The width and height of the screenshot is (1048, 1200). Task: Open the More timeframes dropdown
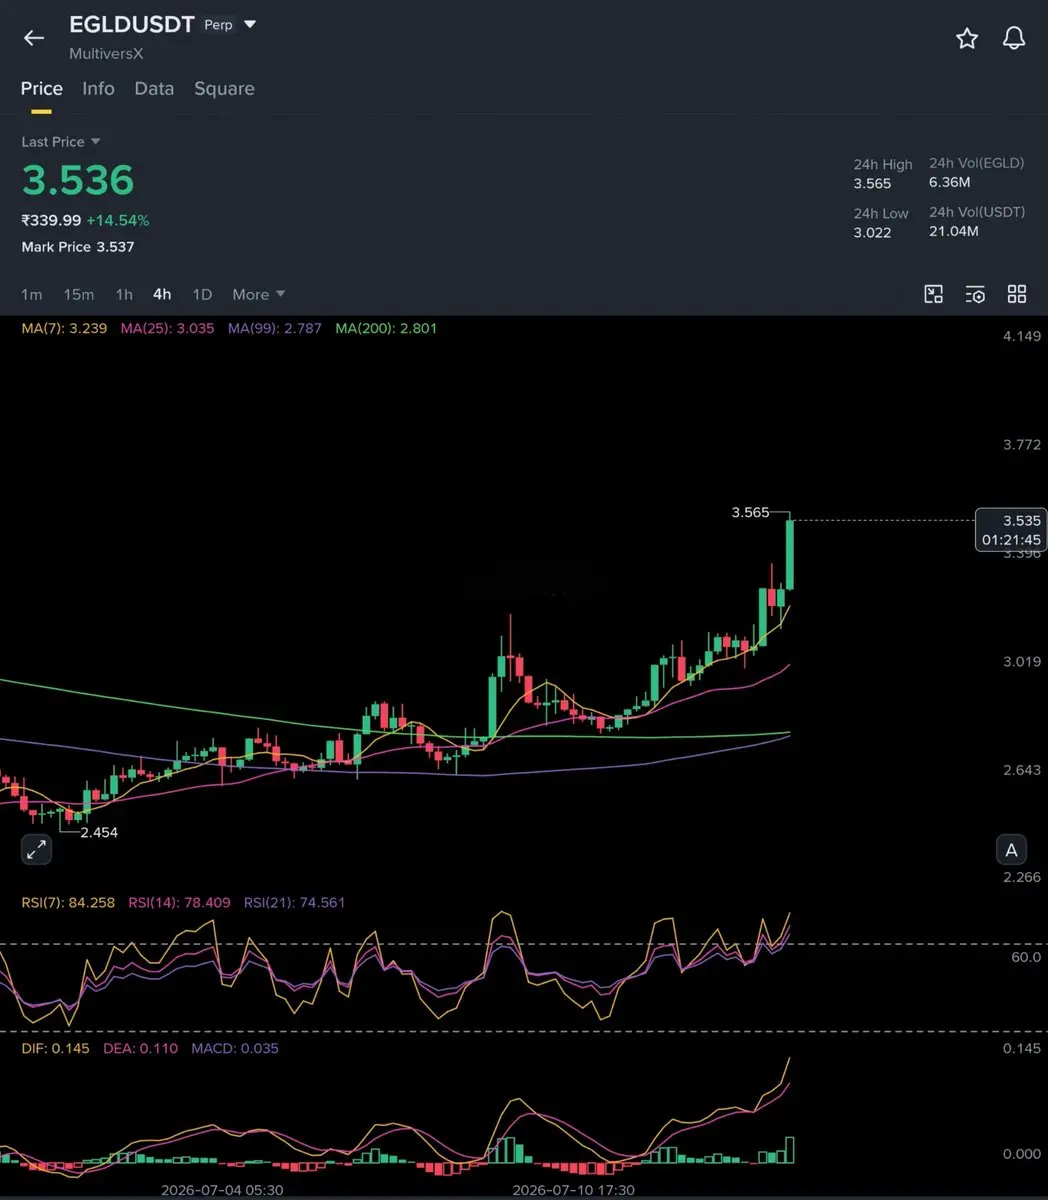pos(259,294)
